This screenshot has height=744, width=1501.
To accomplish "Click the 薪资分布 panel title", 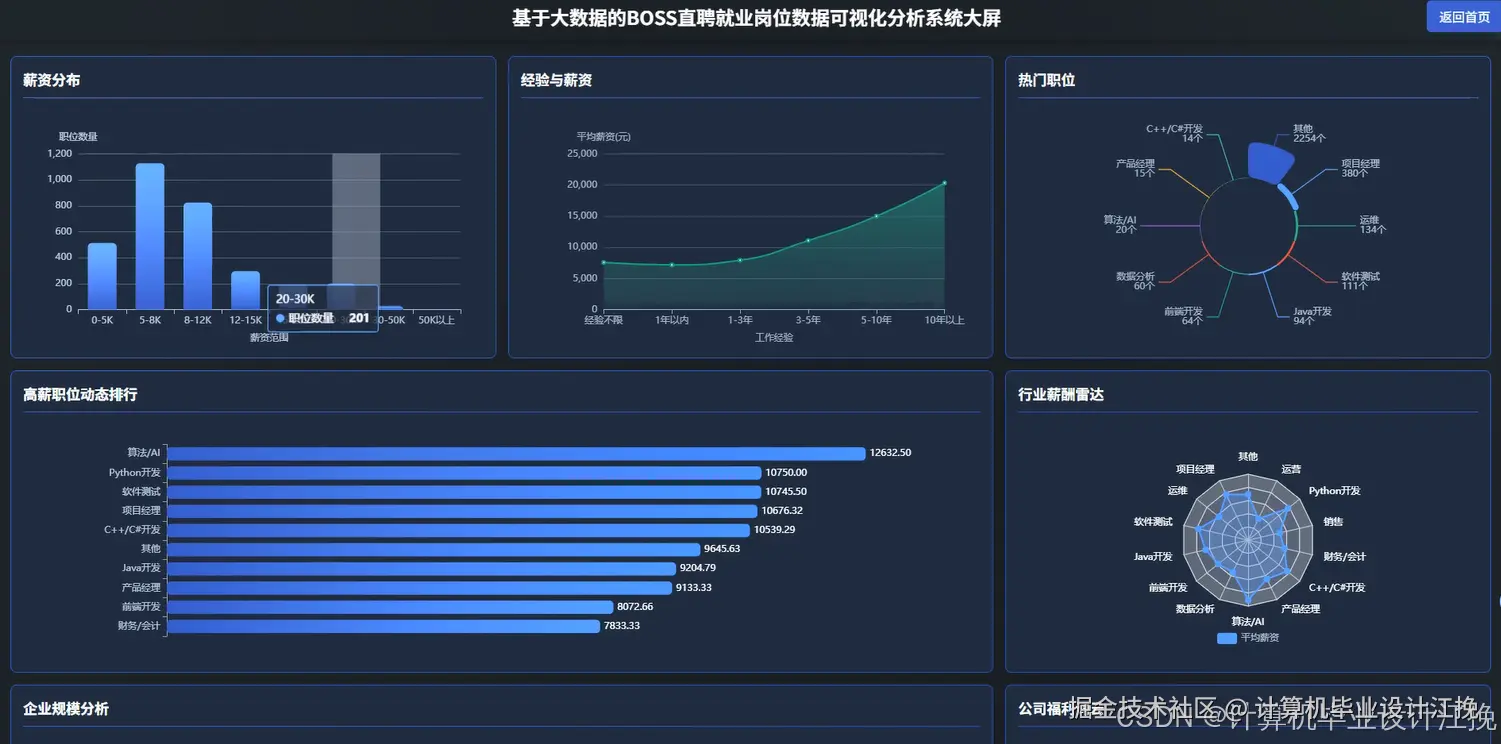I will (51, 80).
